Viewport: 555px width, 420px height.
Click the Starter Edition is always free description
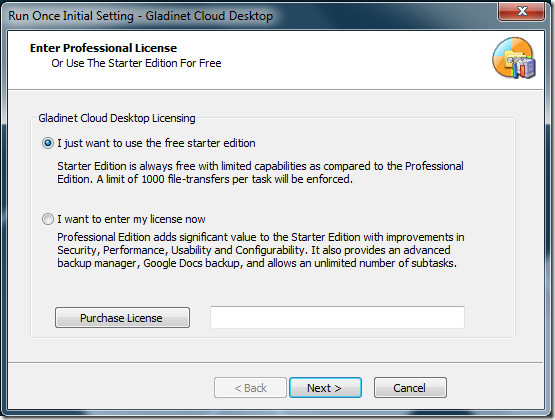(261, 173)
